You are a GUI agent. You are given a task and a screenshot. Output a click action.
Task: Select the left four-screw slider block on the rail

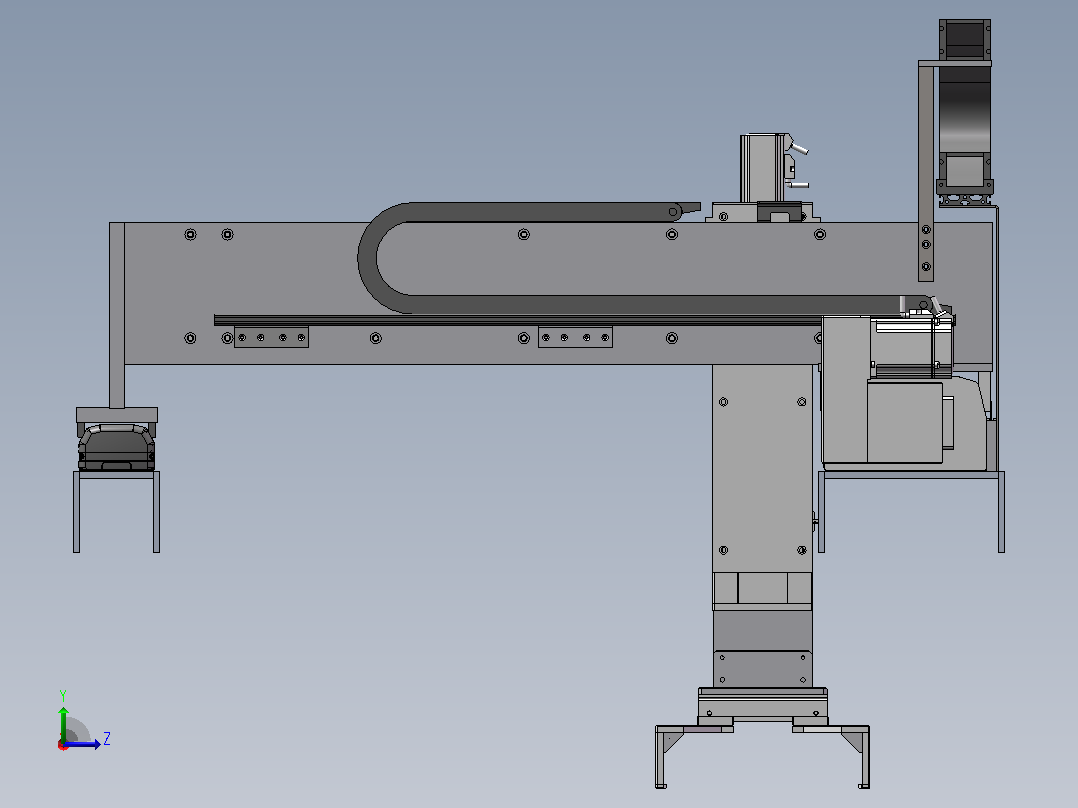[272, 338]
